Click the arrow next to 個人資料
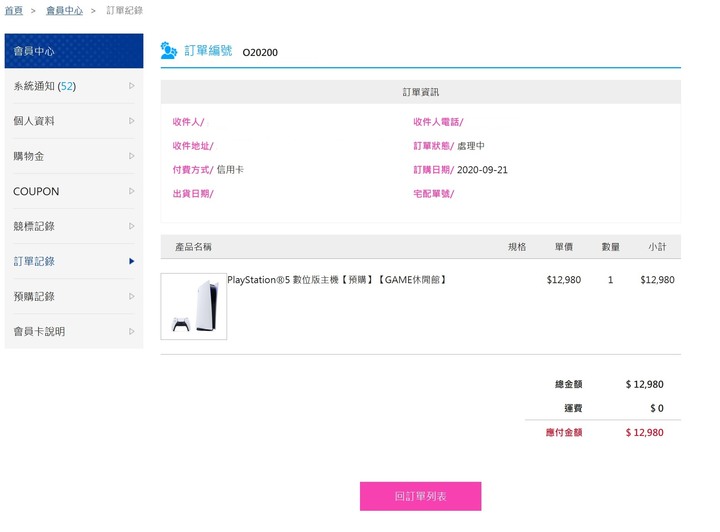 pyautogui.click(x=132, y=121)
